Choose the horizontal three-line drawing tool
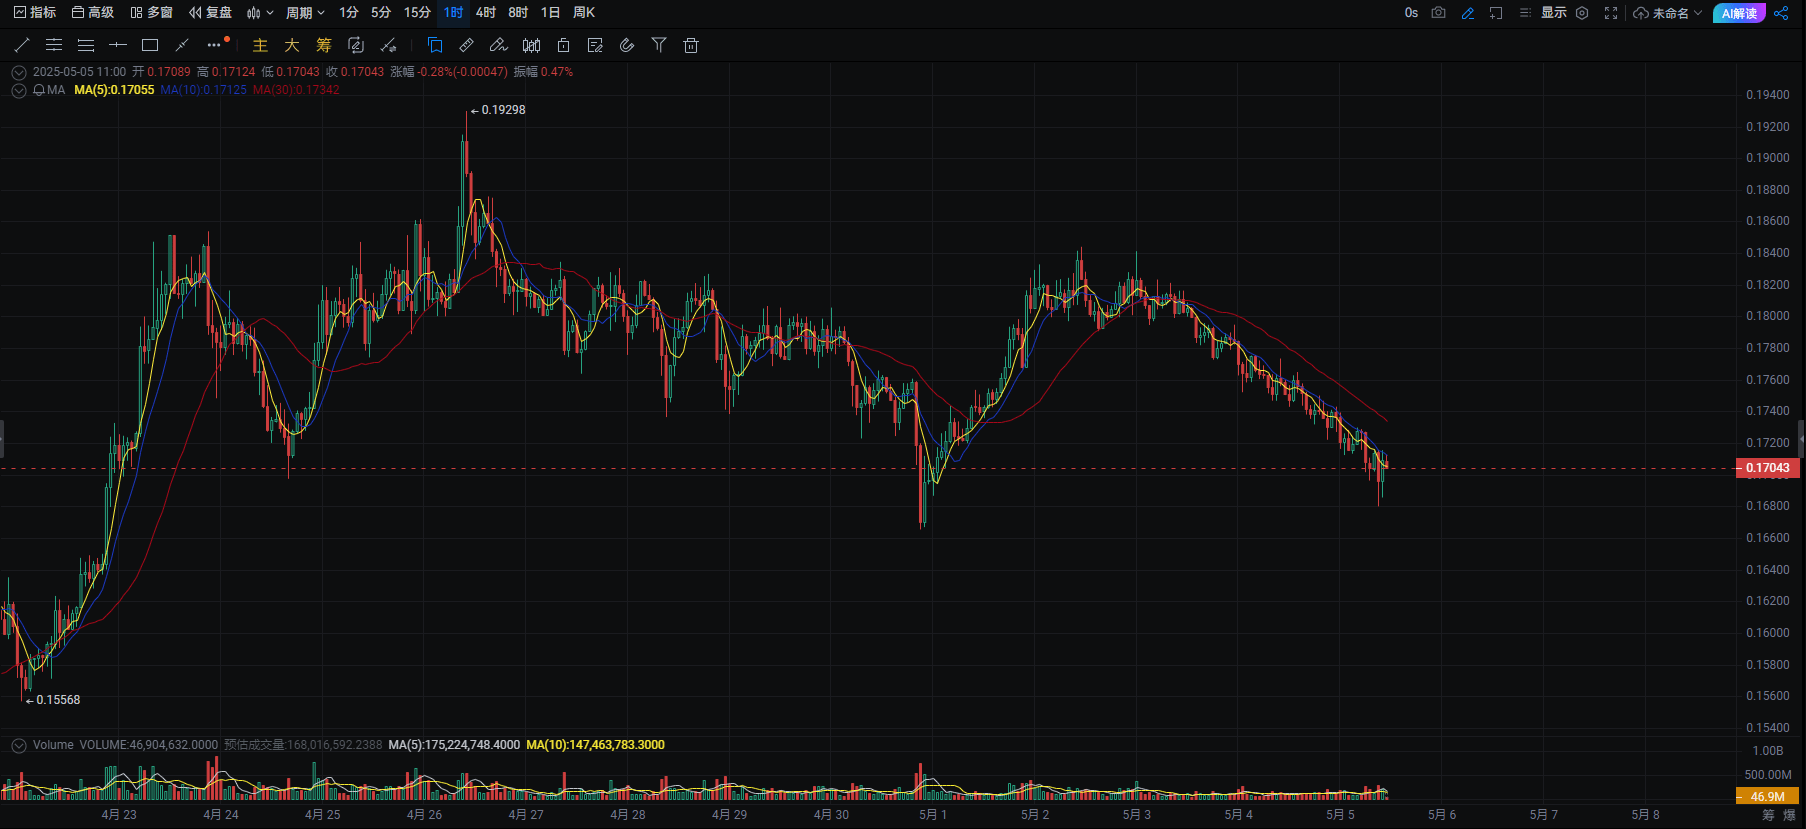Viewport: 1806px width, 829px height. [x=86, y=45]
